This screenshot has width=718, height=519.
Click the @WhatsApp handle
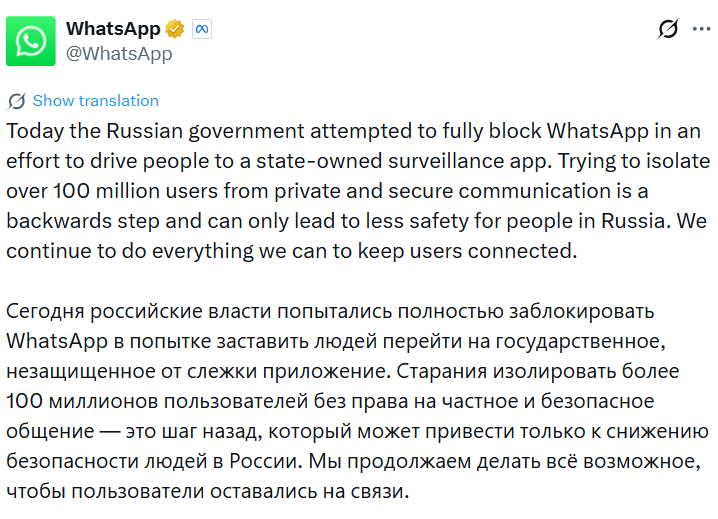(119, 54)
